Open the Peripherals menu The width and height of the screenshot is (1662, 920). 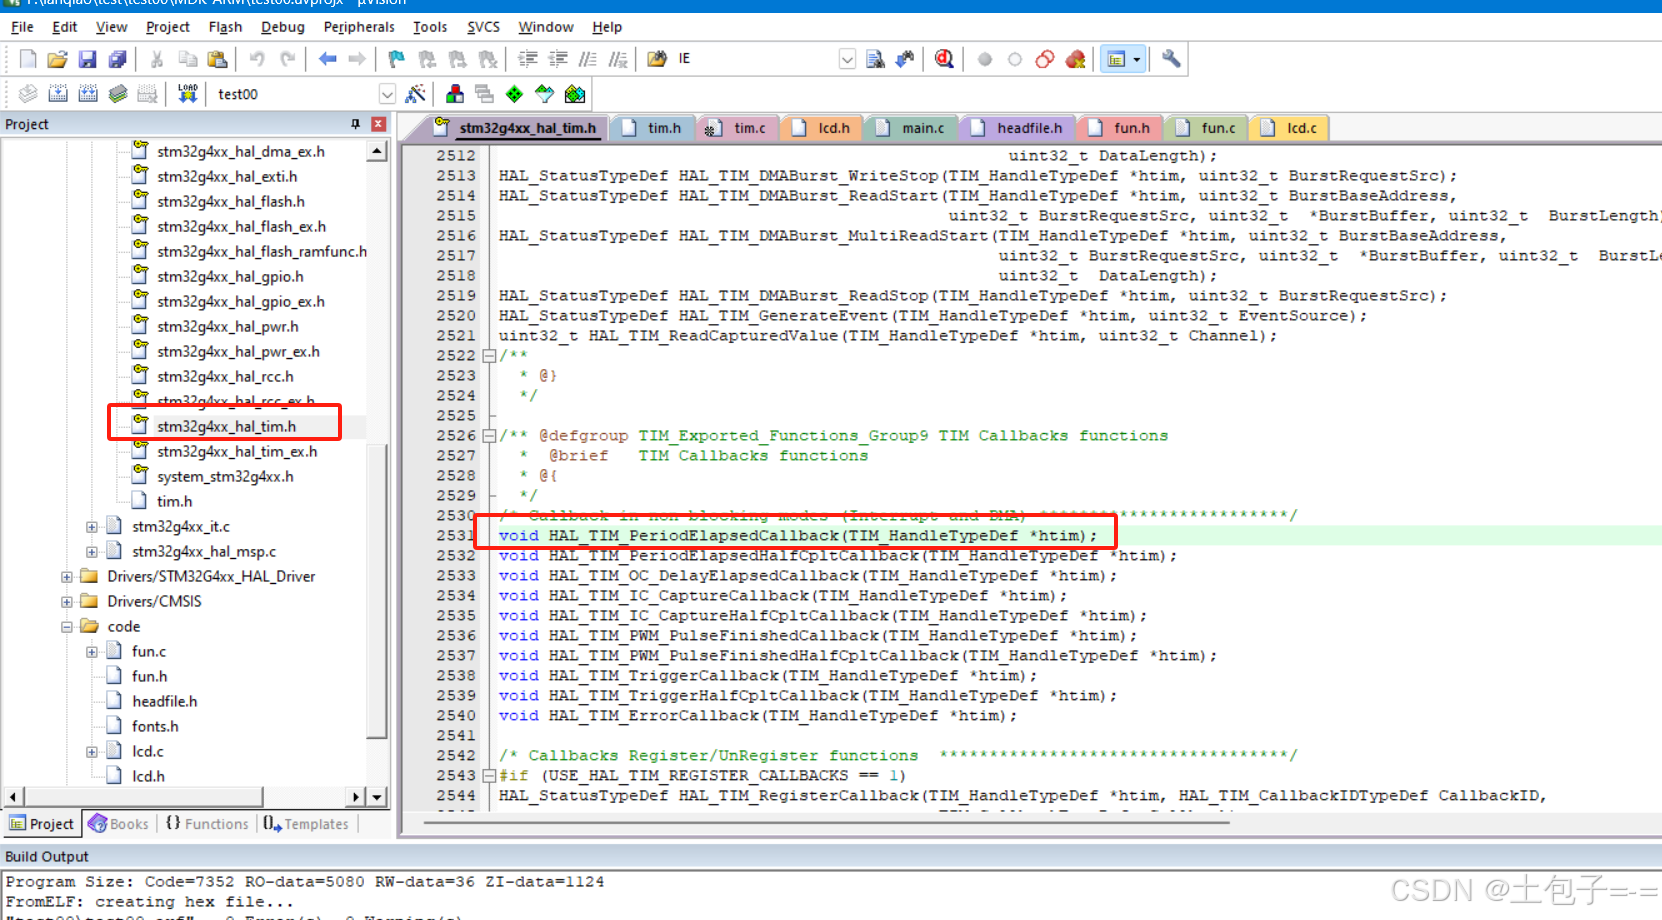click(x=359, y=27)
